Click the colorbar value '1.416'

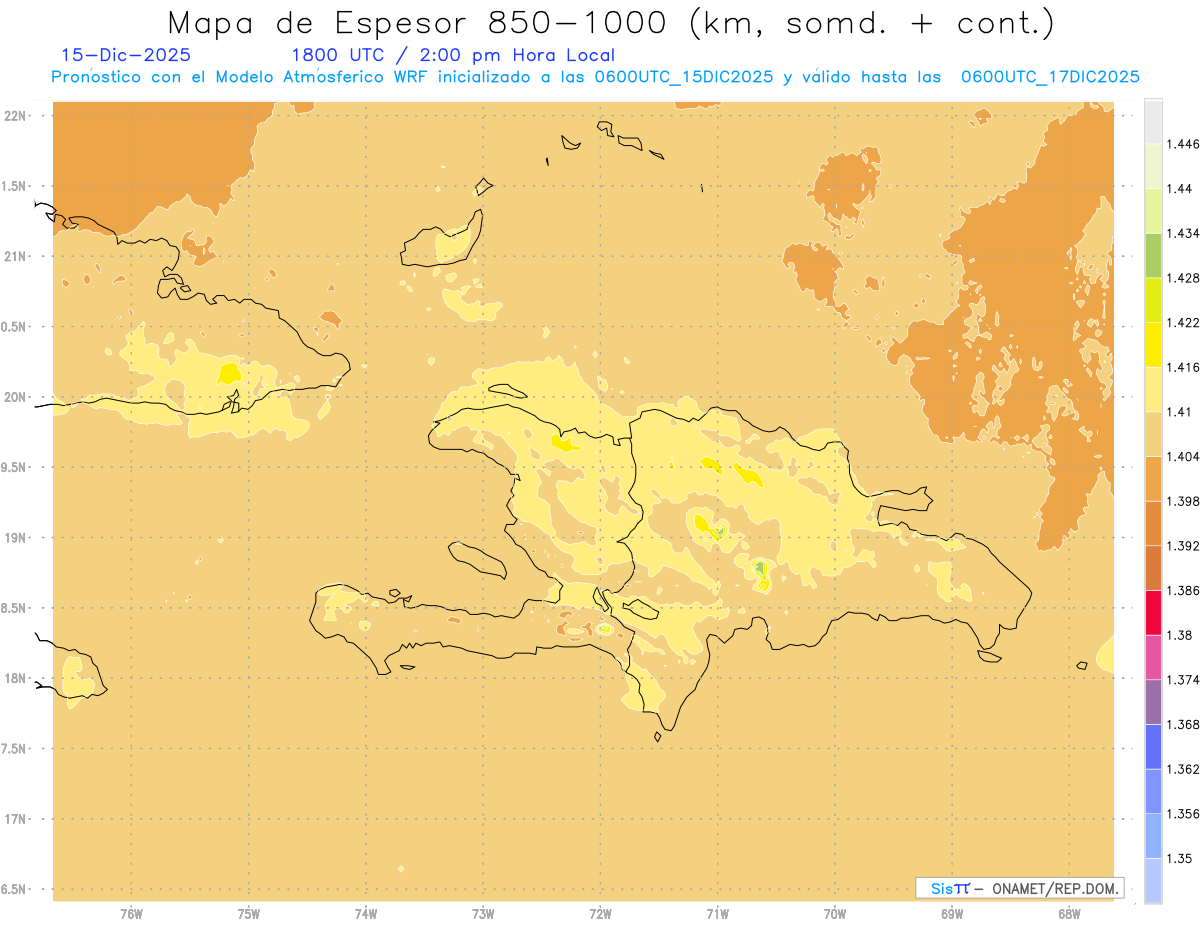point(1183,367)
